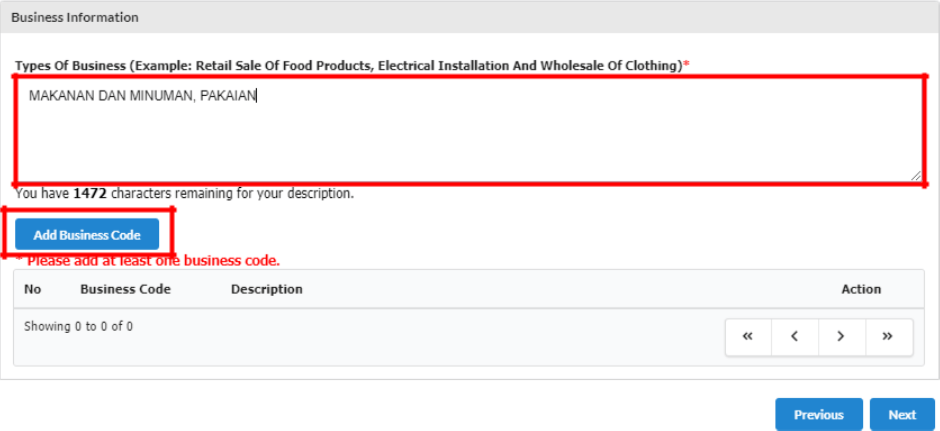Screen dimensions: 940x431
Task: Click the No column header
Action: tap(33, 289)
